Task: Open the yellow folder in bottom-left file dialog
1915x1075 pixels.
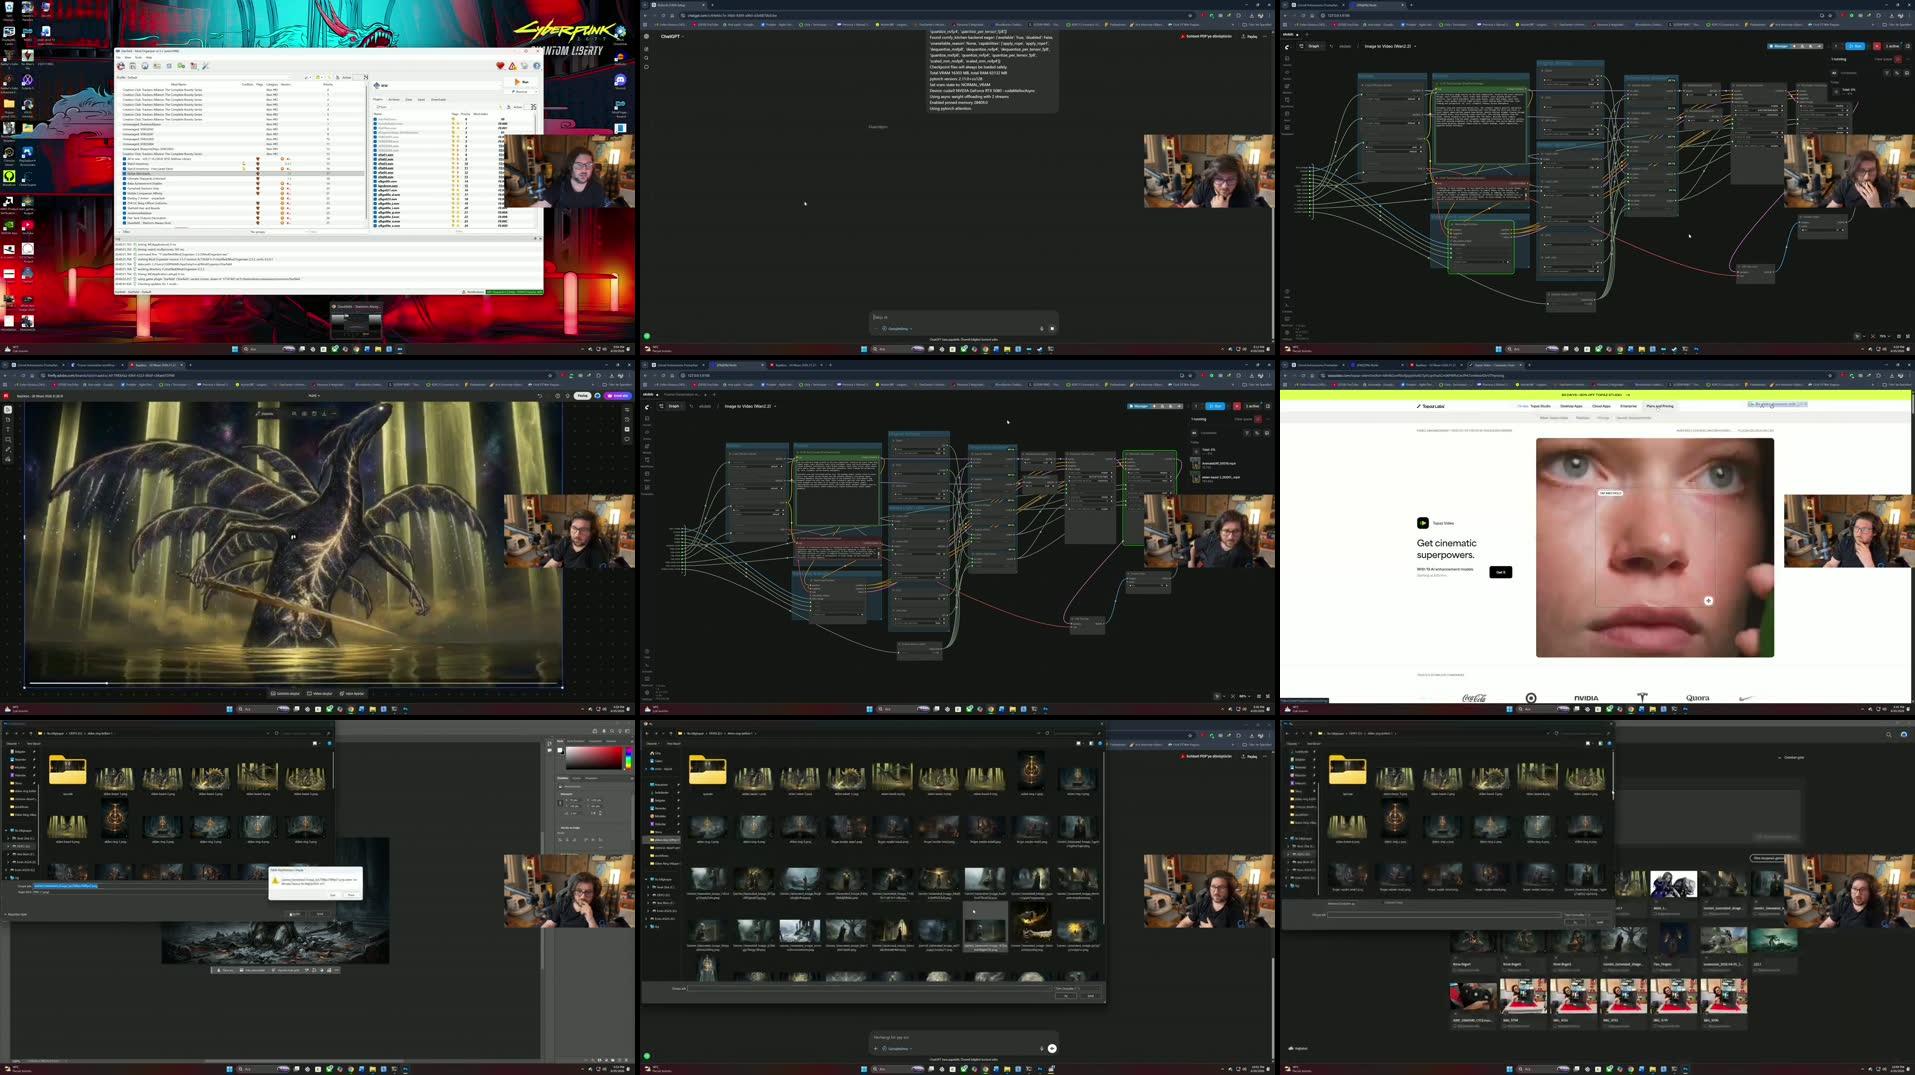Action: point(67,770)
